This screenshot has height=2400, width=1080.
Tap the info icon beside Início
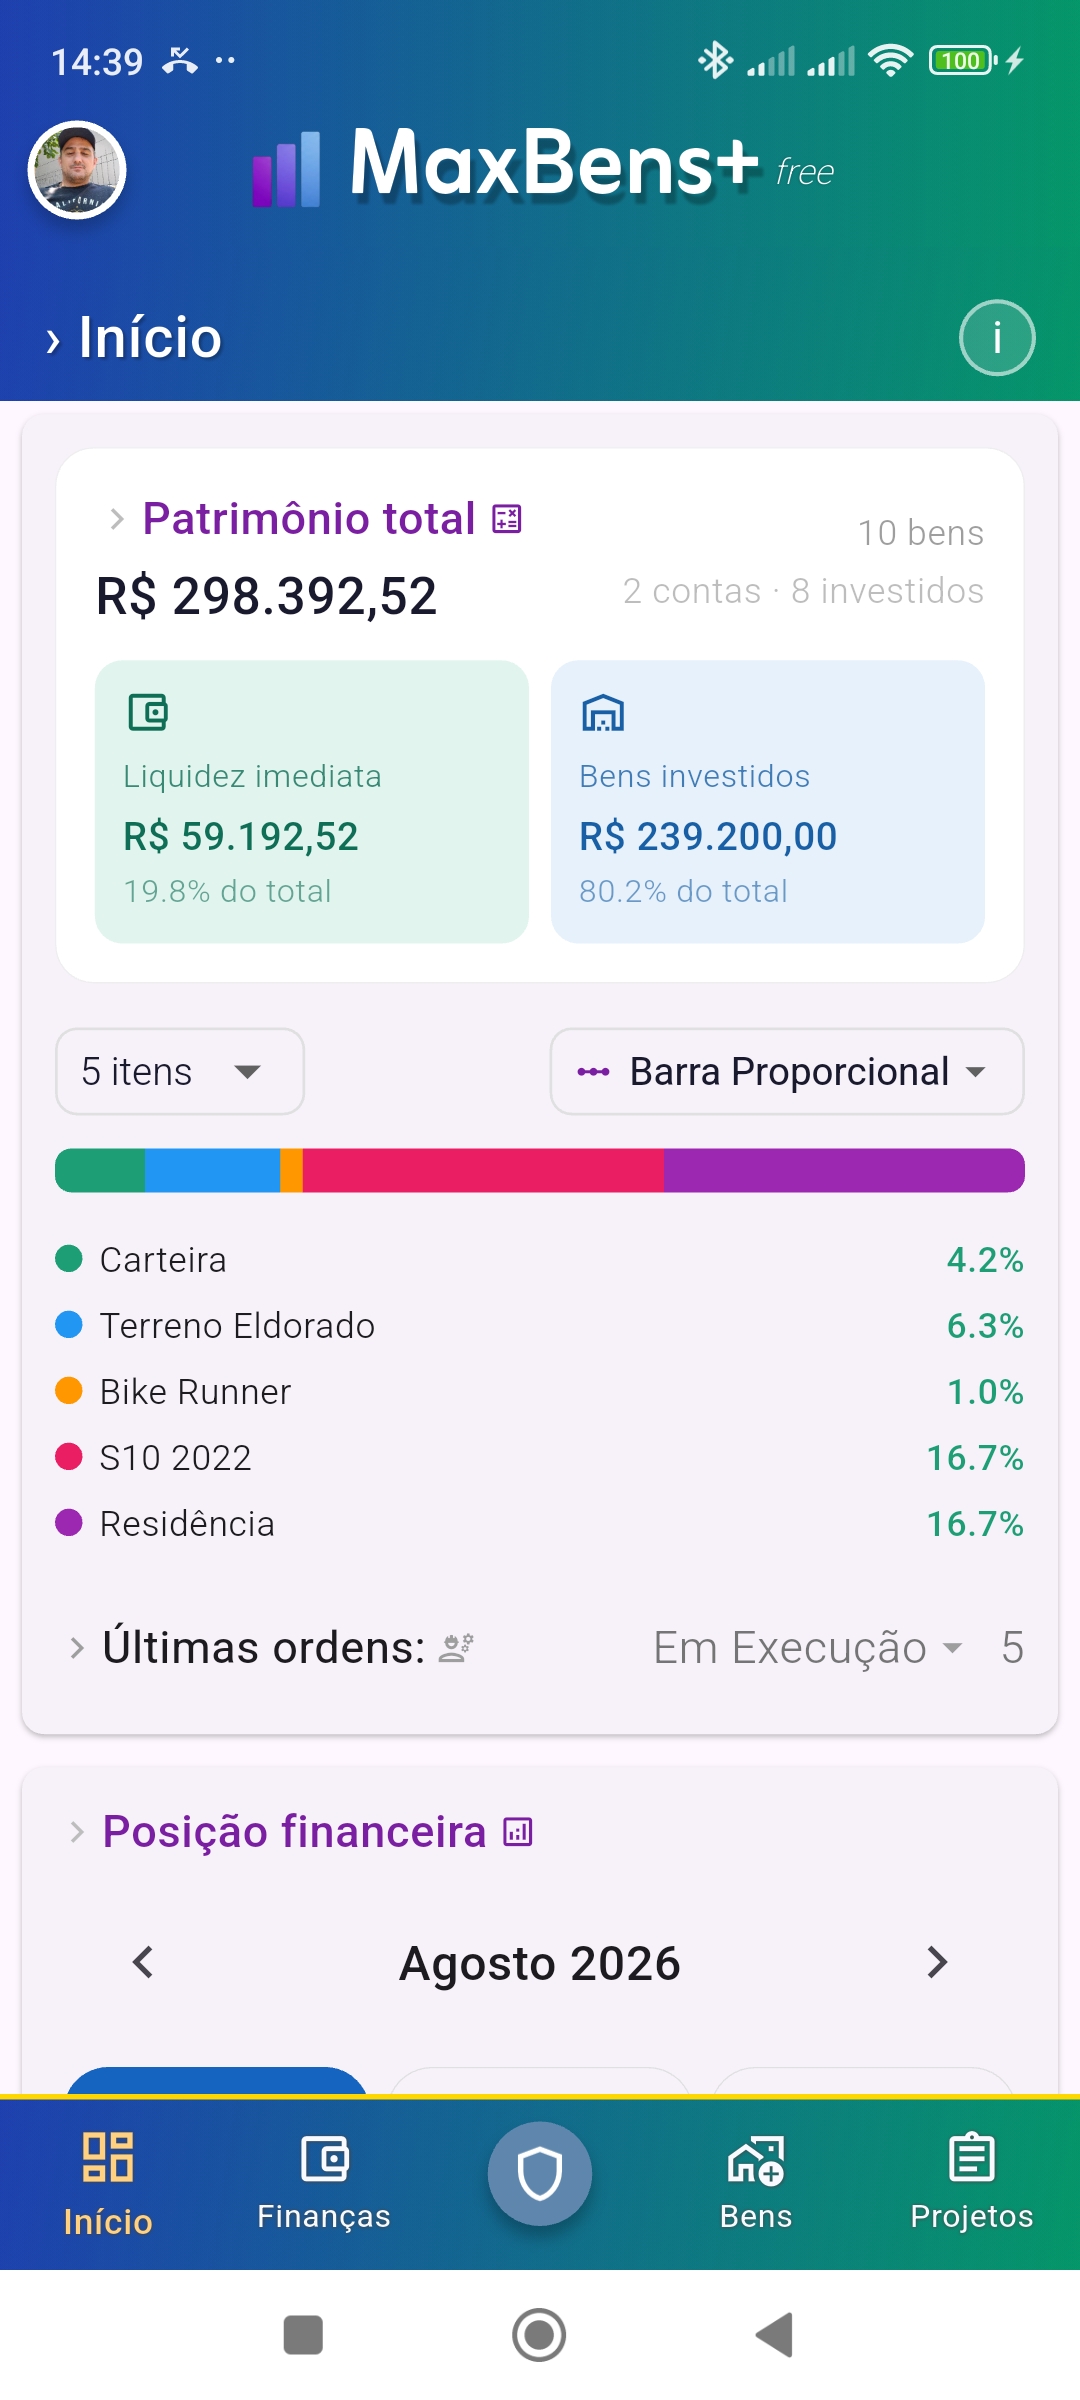click(997, 338)
